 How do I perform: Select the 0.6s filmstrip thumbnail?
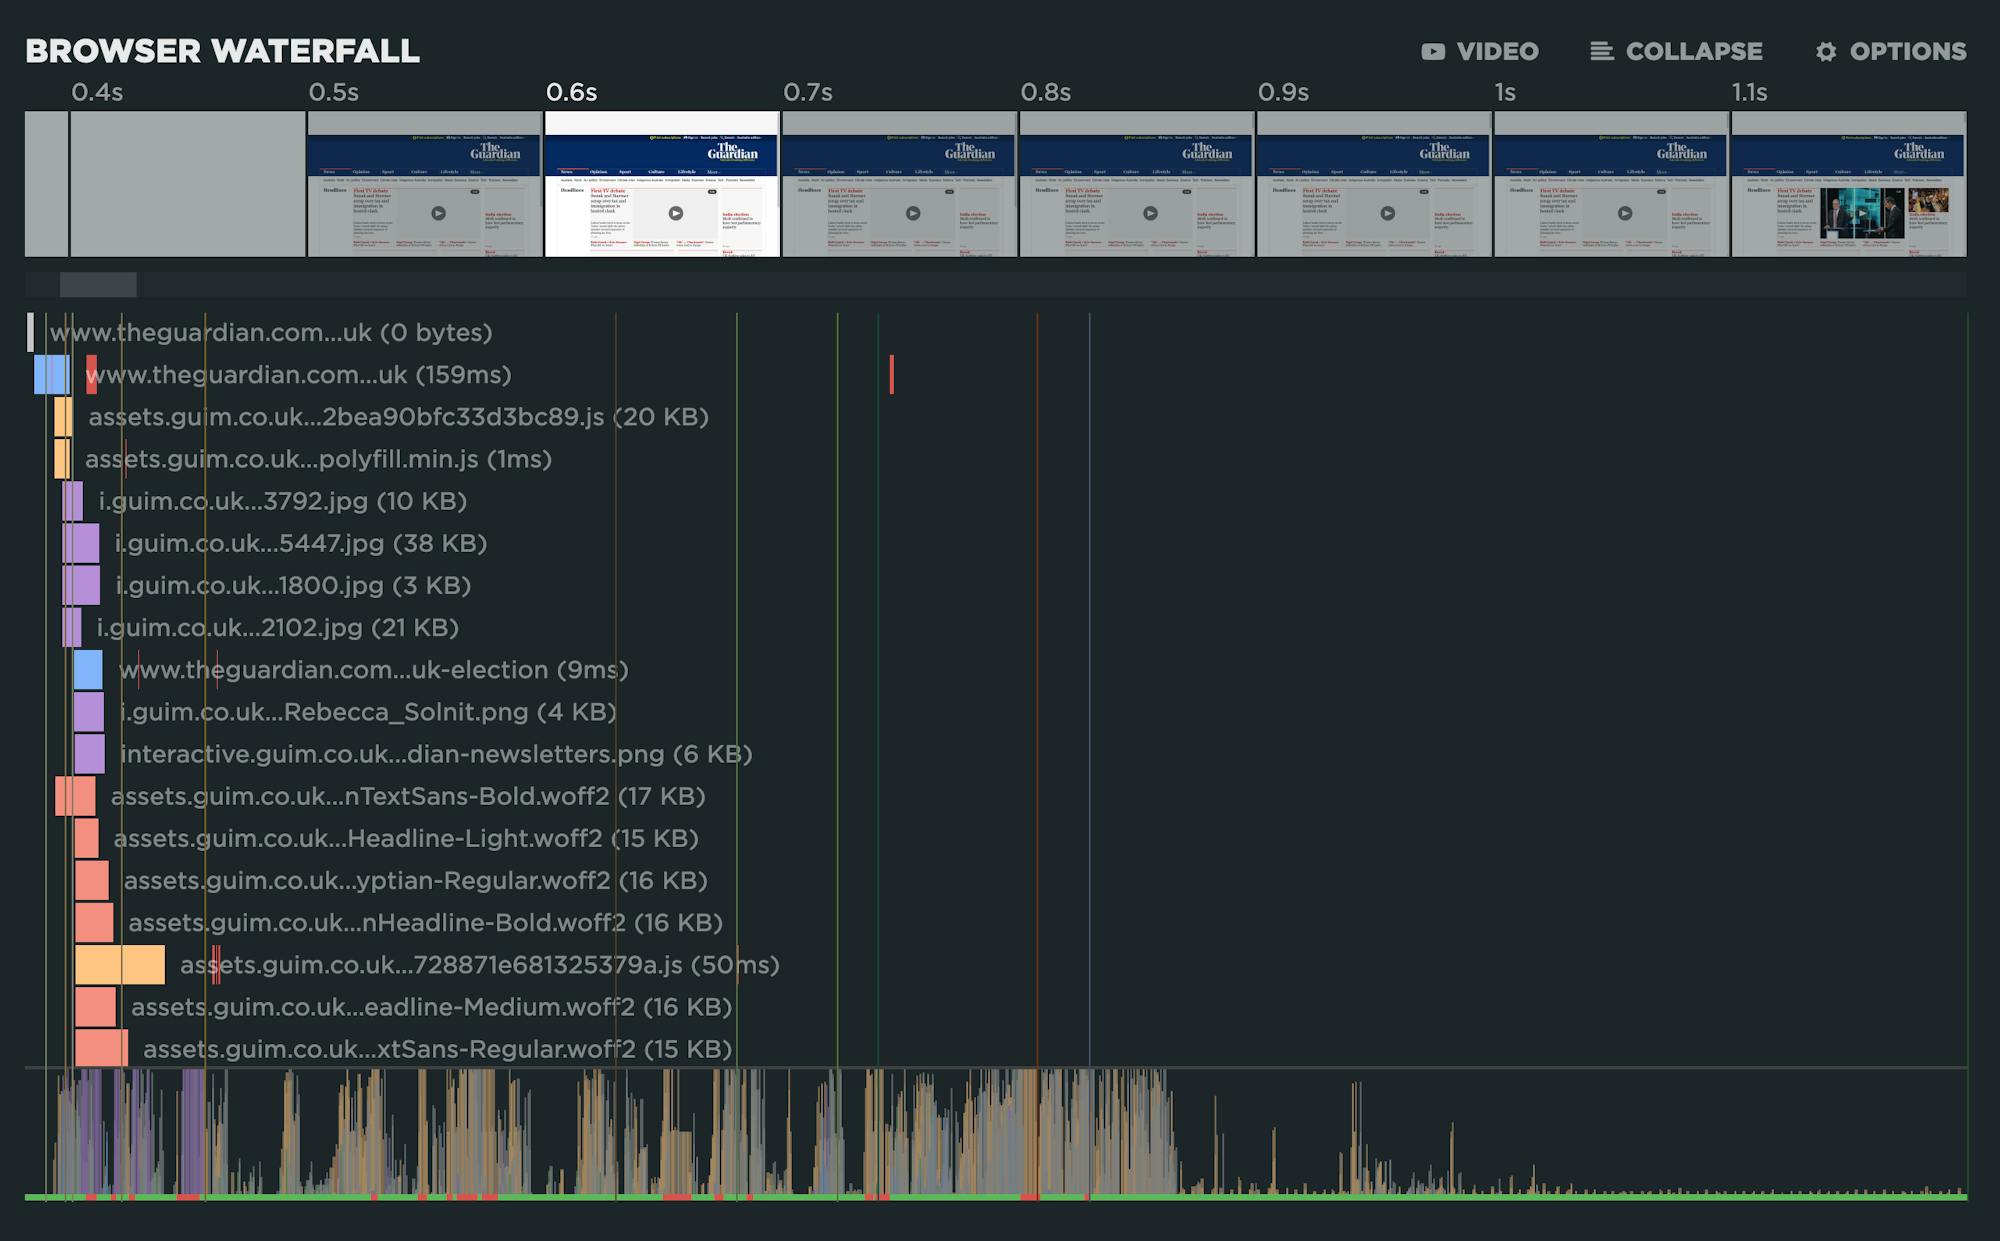tap(661, 184)
